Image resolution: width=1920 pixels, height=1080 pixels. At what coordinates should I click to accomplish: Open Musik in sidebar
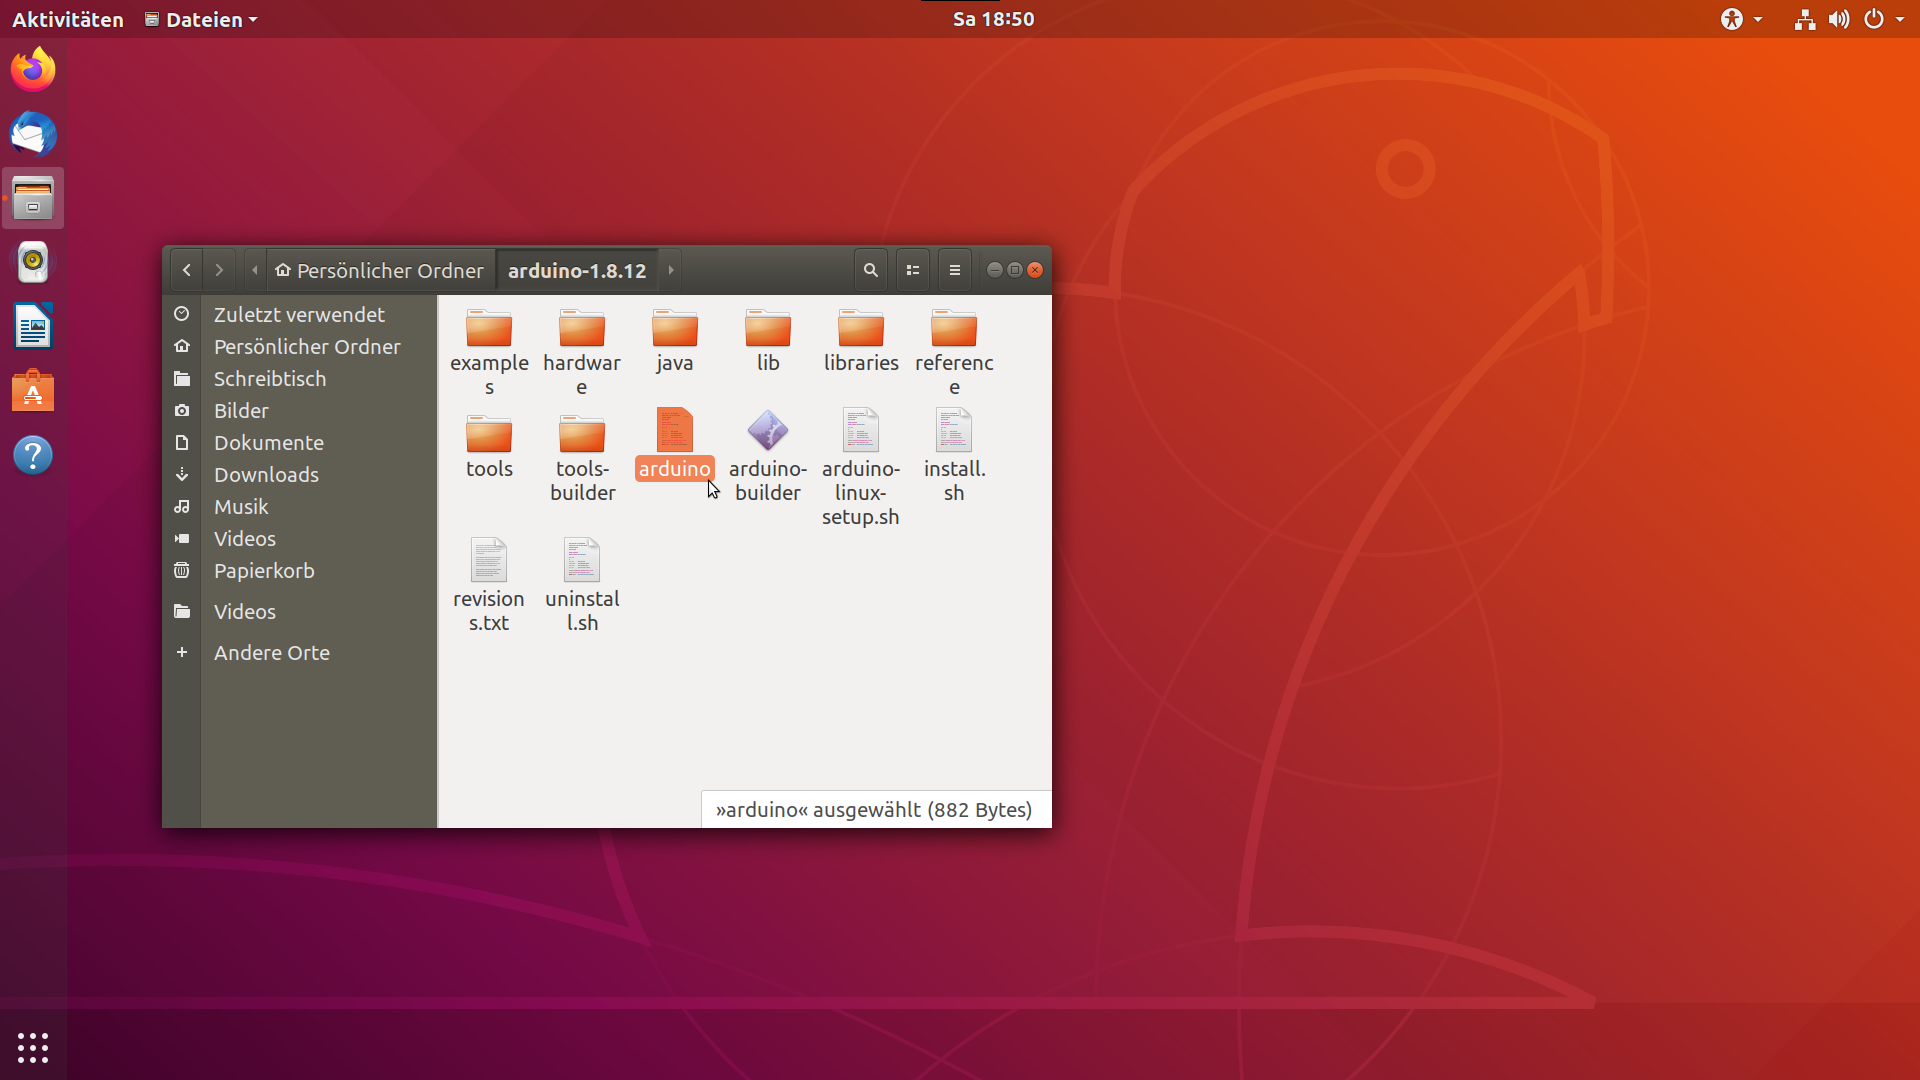click(x=300, y=506)
